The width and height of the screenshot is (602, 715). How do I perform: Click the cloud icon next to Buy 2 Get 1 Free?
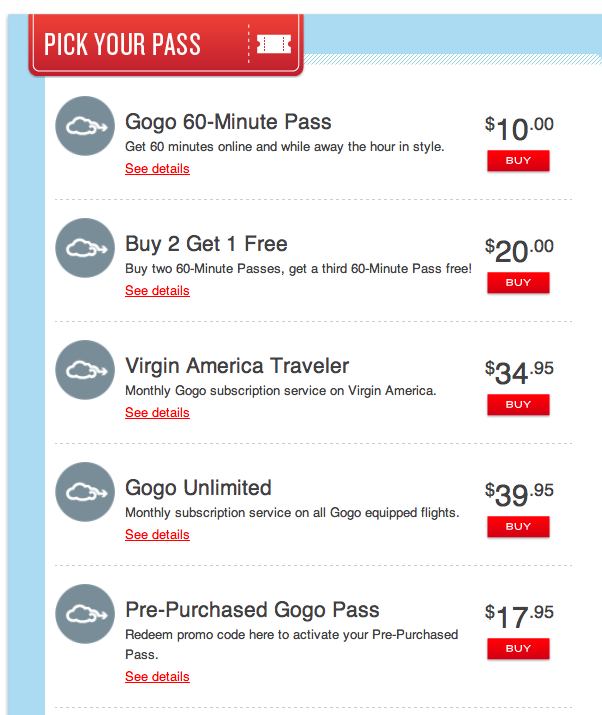pos(85,248)
